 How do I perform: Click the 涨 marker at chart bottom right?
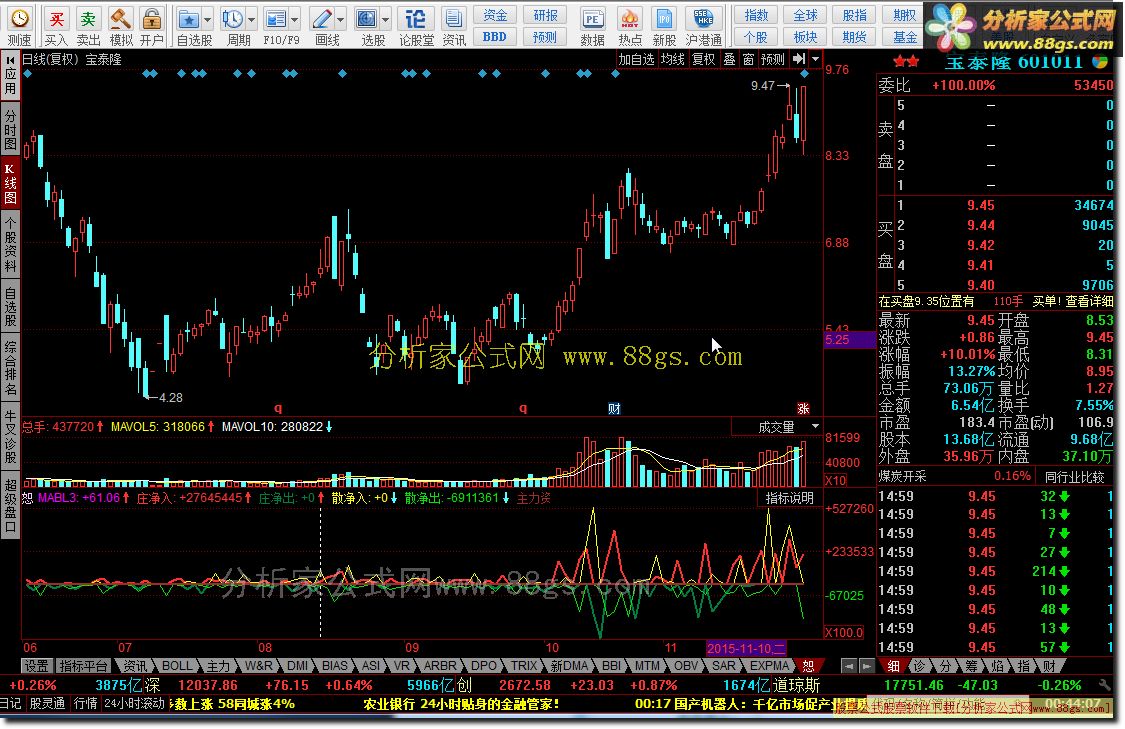coord(803,408)
